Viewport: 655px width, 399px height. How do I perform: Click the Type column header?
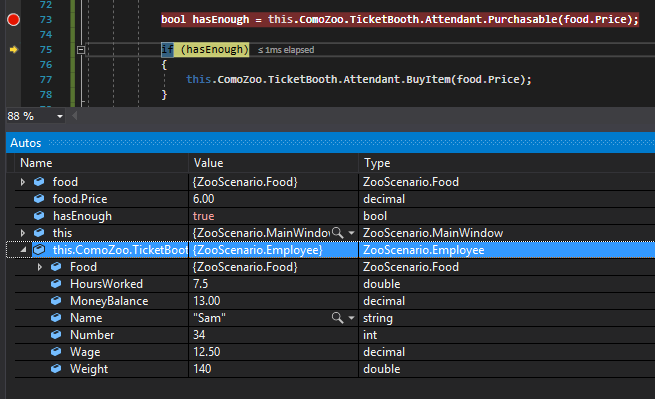tap(507, 163)
